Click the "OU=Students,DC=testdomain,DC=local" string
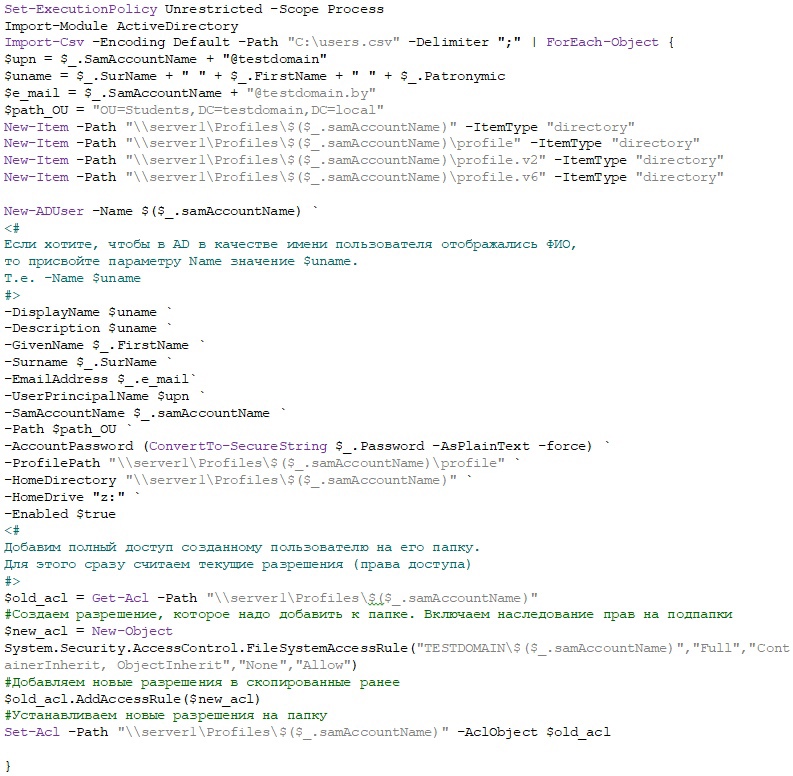This screenshot has width=793, height=776. pos(237,110)
